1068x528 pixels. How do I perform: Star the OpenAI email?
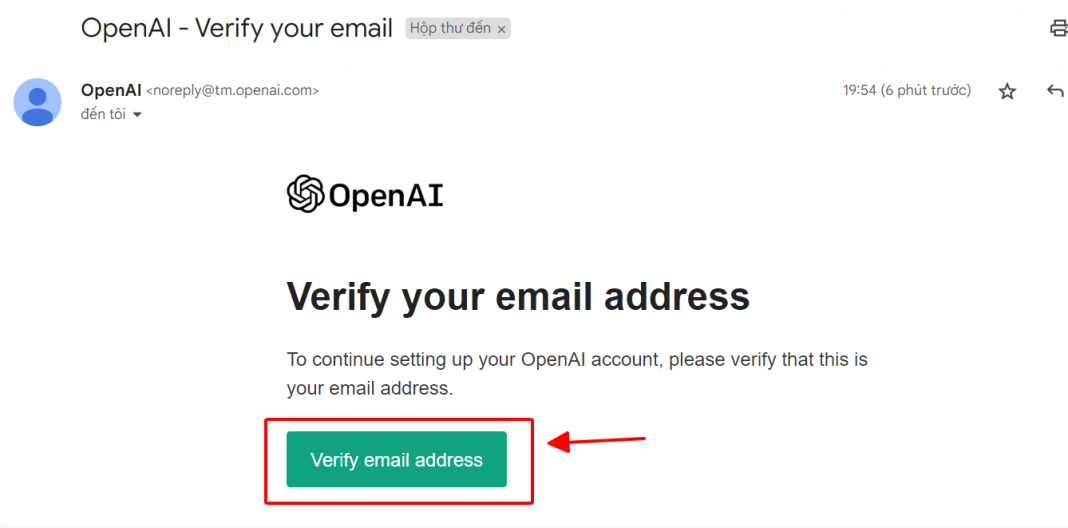(x=1007, y=91)
